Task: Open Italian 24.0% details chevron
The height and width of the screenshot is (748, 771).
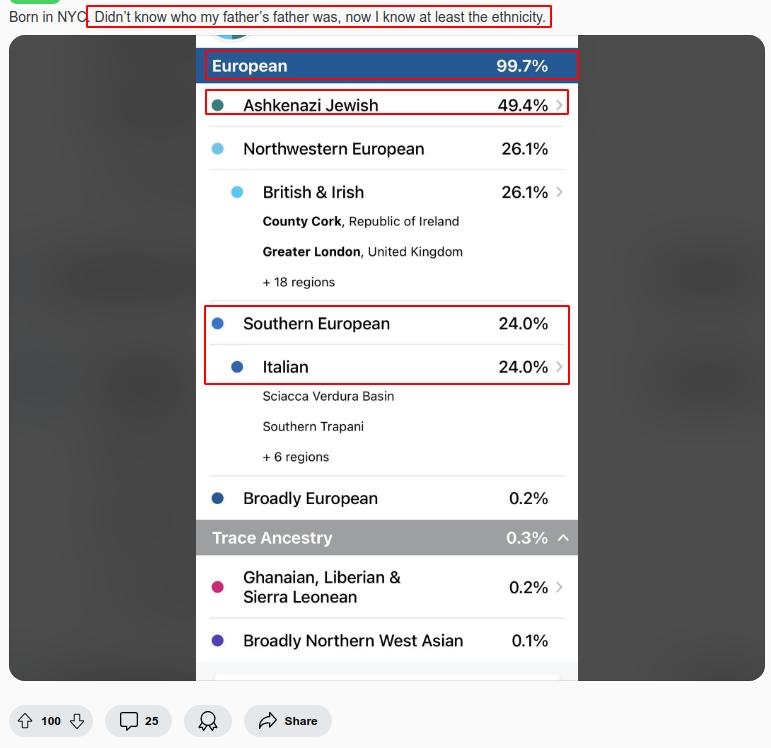Action: tap(559, 367)
